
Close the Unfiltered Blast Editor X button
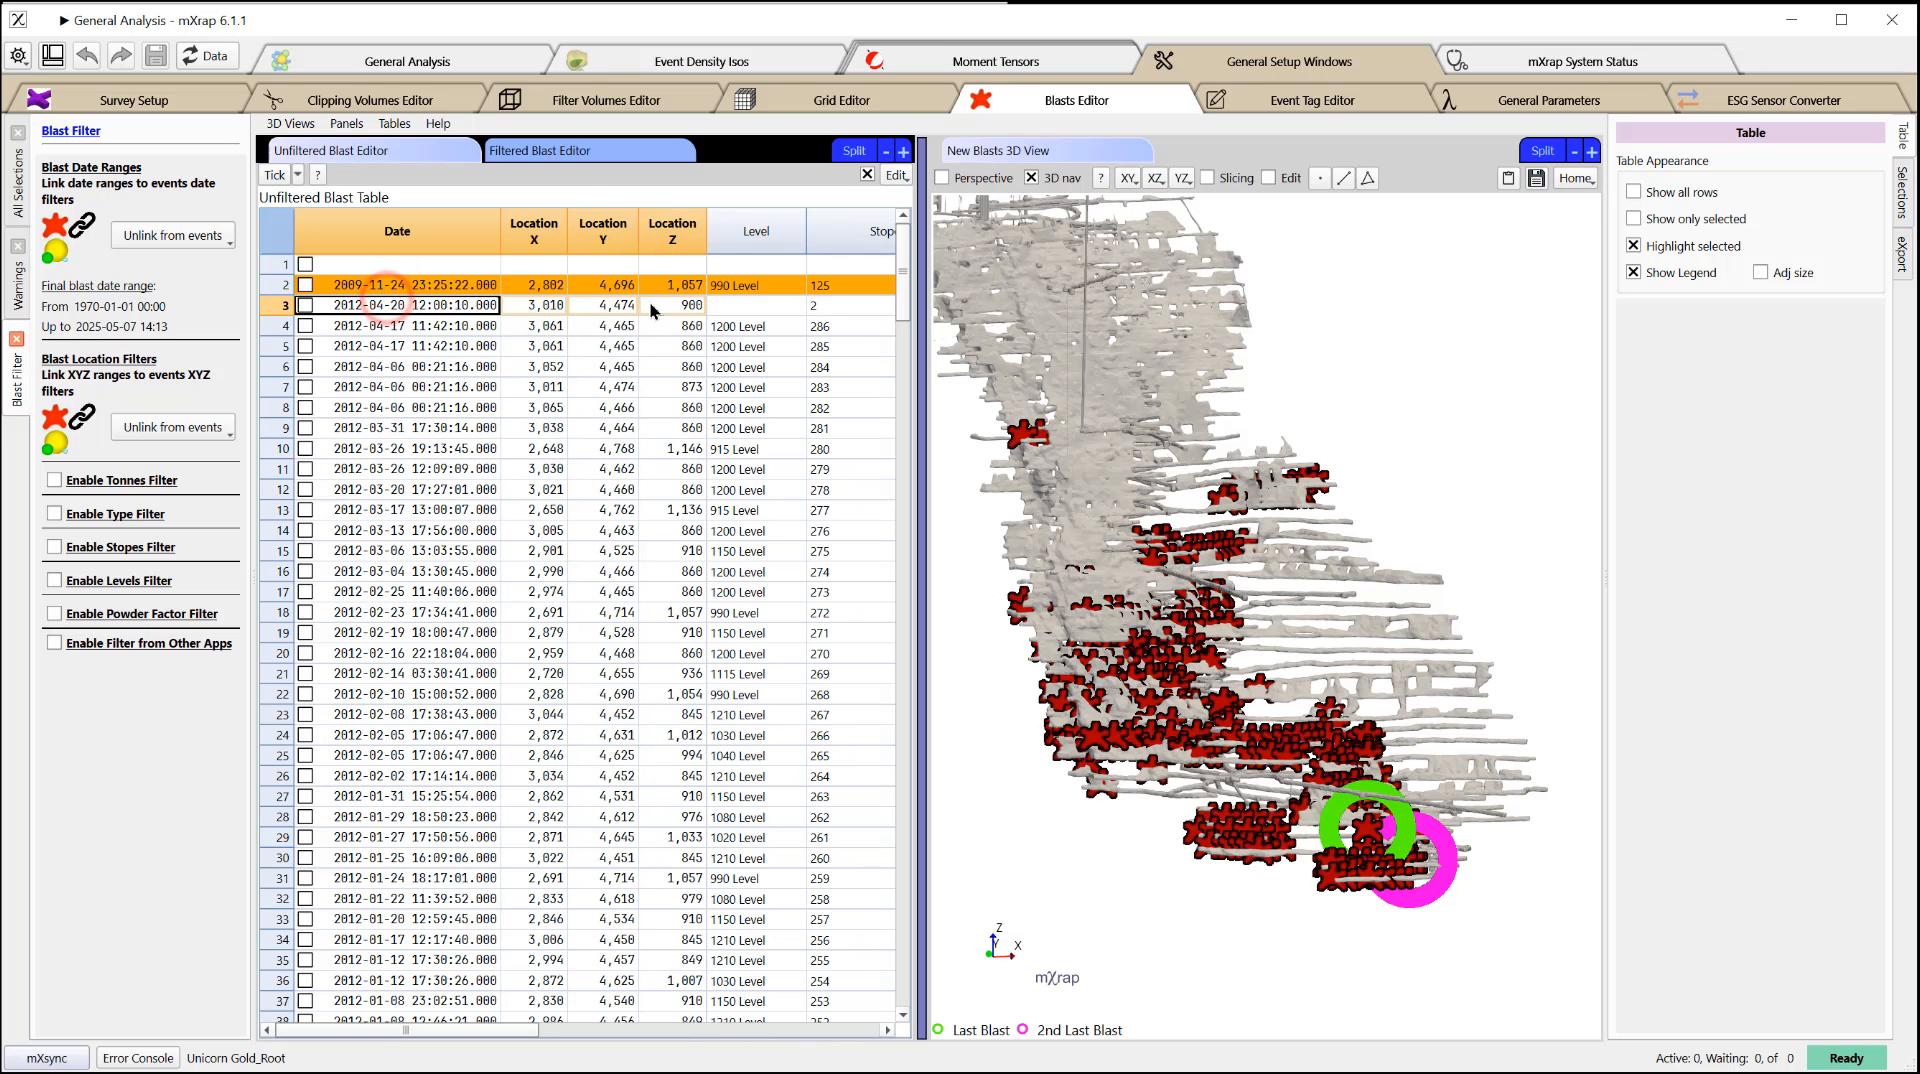click(x=867, y=174)
